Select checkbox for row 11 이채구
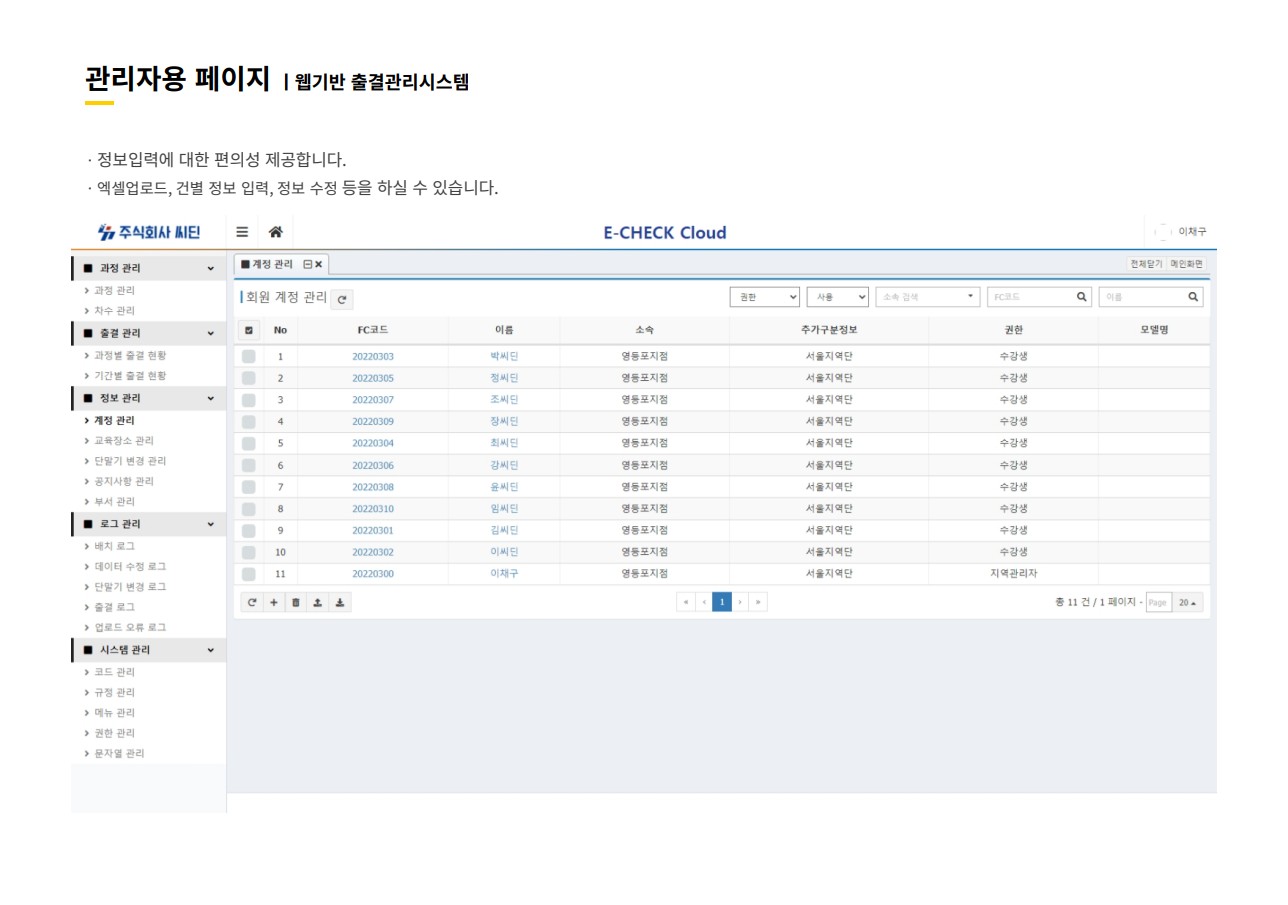This screenshot has height=905, width=1288. [x=249, y=574]
